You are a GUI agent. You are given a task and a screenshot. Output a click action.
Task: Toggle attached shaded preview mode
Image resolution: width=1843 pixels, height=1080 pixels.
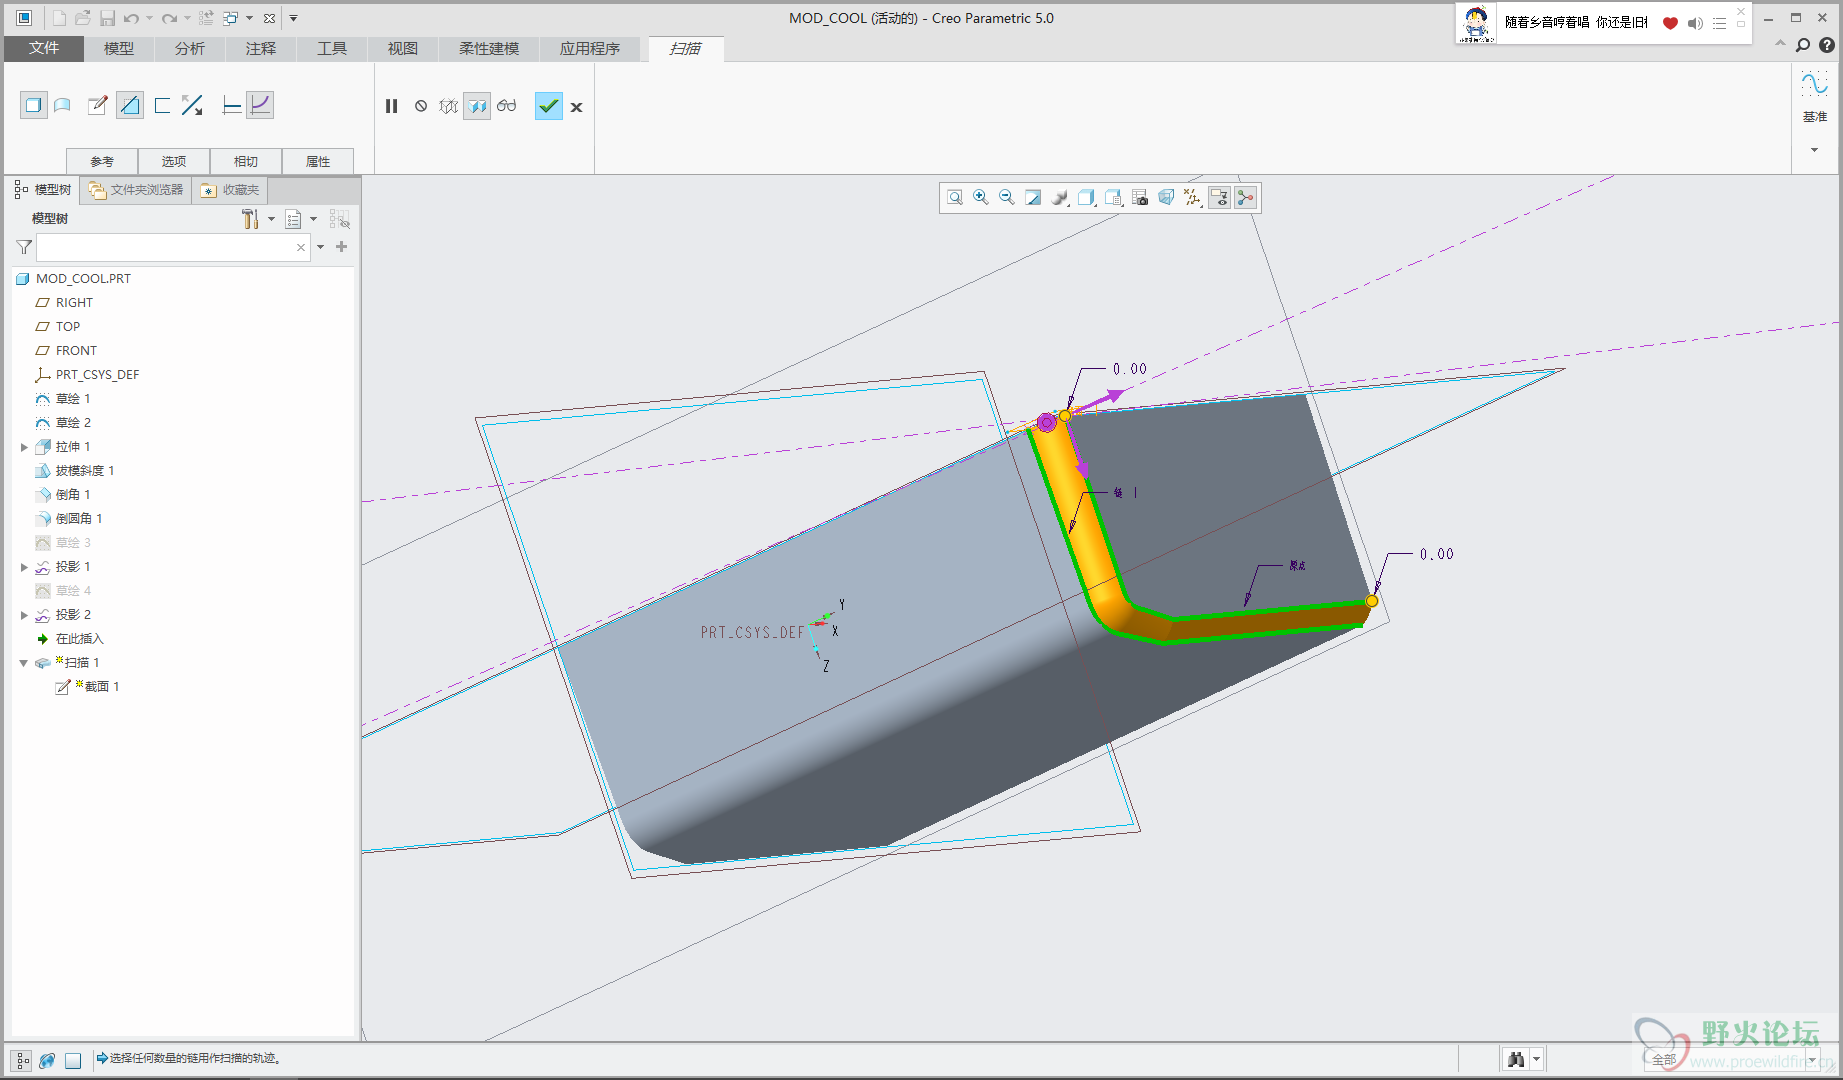click(x=477, y=106)
